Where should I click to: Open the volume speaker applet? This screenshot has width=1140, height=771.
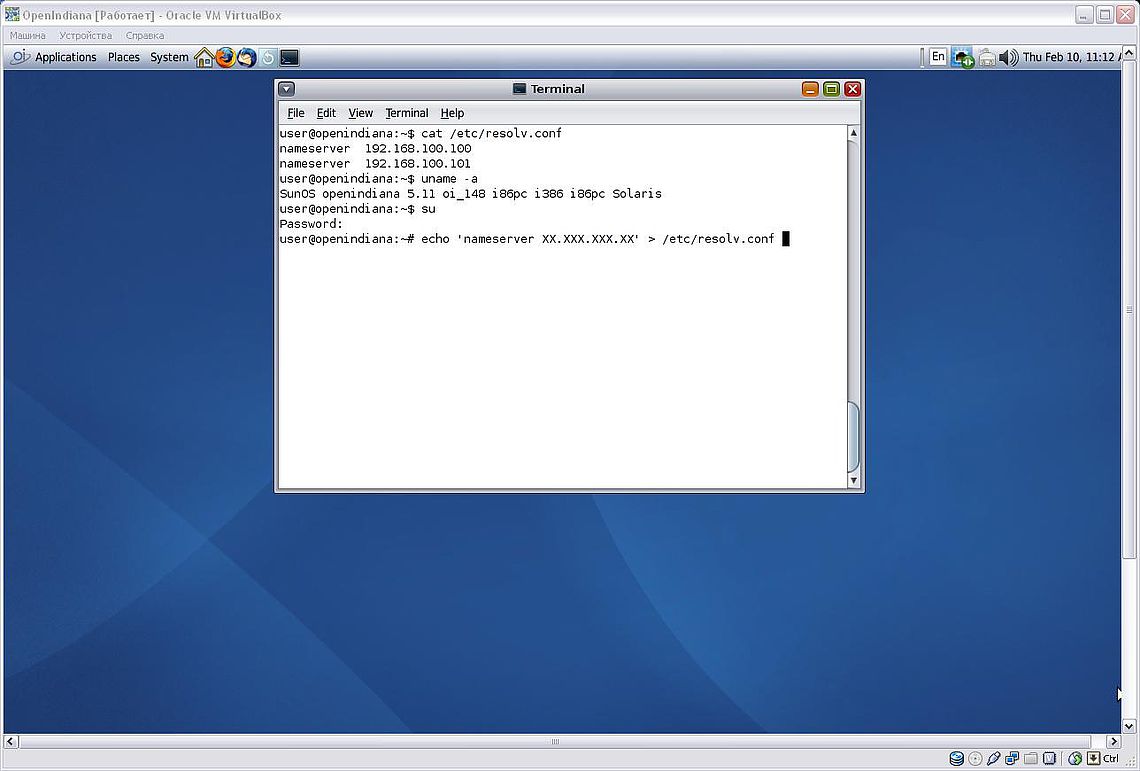[x=1008, y=57]
